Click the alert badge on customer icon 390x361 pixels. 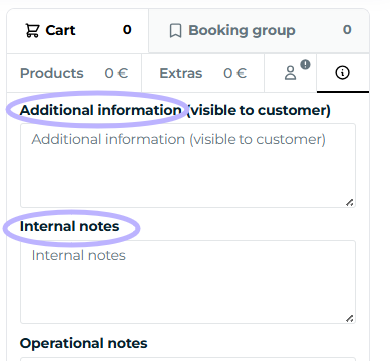click(x=305, y=64)
